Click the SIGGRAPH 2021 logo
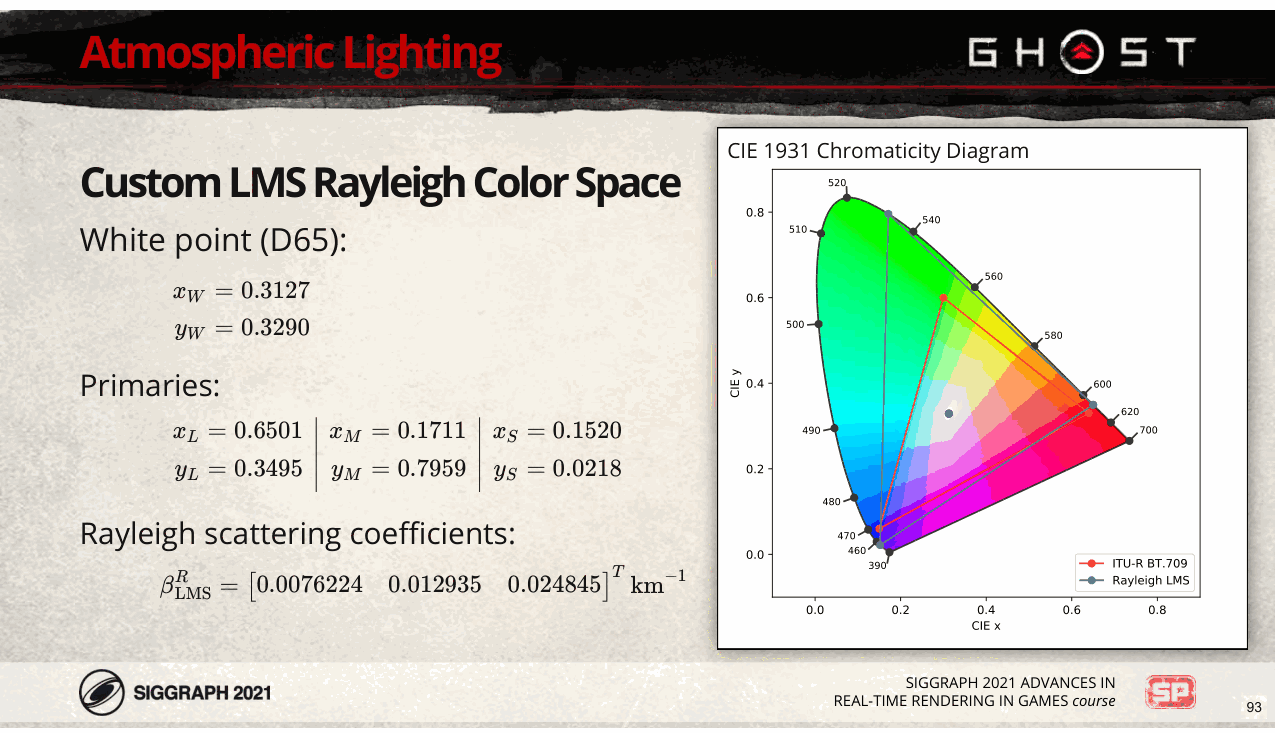The image size is (1275, 733). 175,691
